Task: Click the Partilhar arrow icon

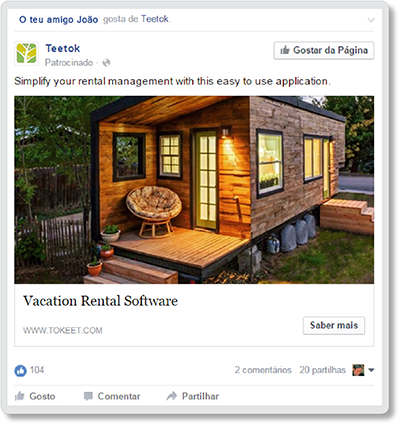Action: pyautogui.click(x=171, y=396)
